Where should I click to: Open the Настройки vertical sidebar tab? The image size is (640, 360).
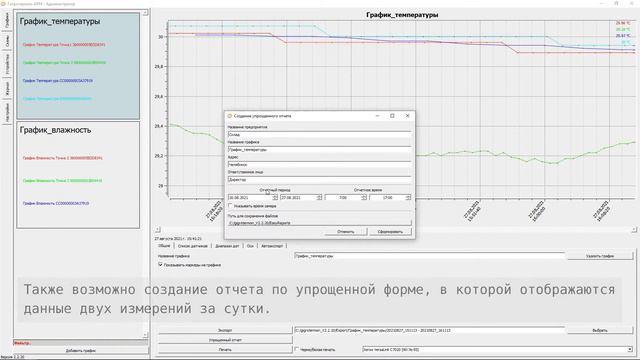(7, 112)
